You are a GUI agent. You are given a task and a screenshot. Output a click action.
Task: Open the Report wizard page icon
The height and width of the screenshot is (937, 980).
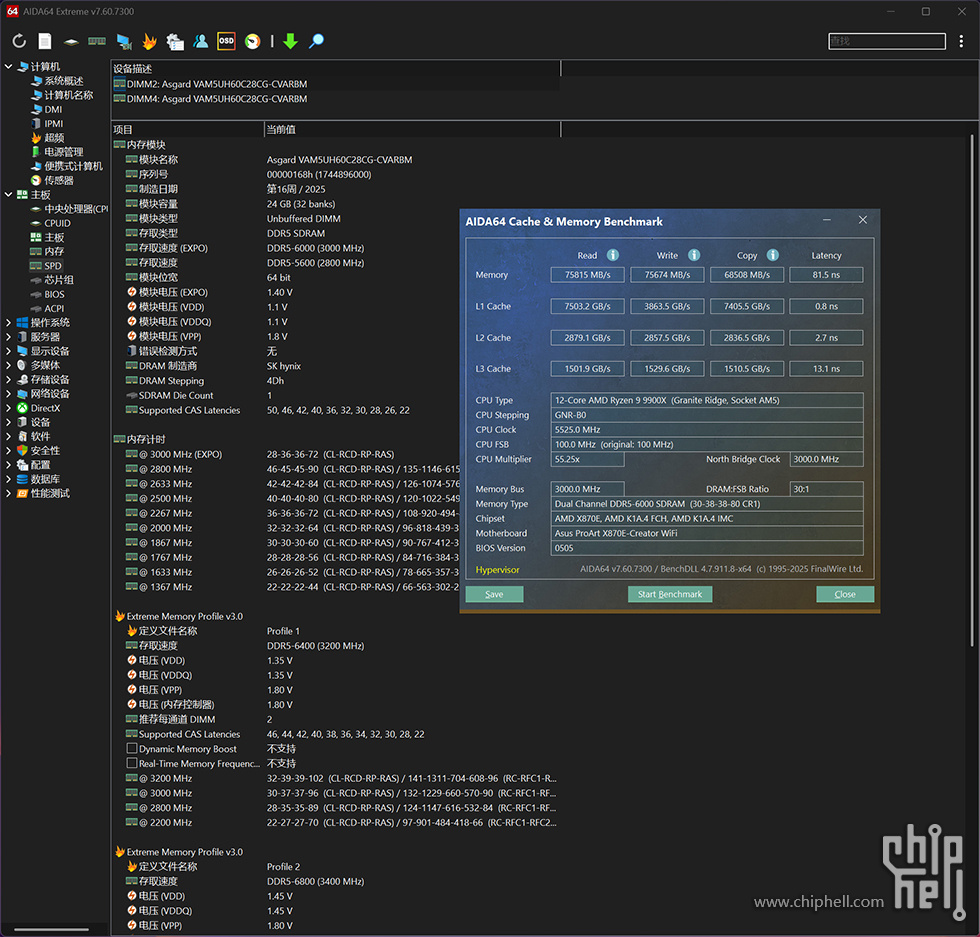45,41
